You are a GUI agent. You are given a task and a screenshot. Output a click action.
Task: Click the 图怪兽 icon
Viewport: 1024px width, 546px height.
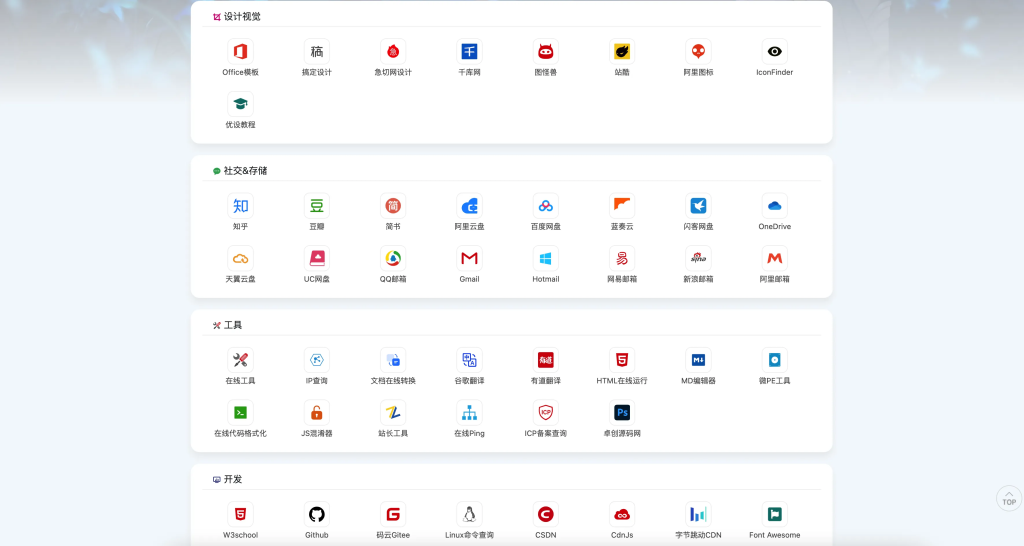coord(546,52)
